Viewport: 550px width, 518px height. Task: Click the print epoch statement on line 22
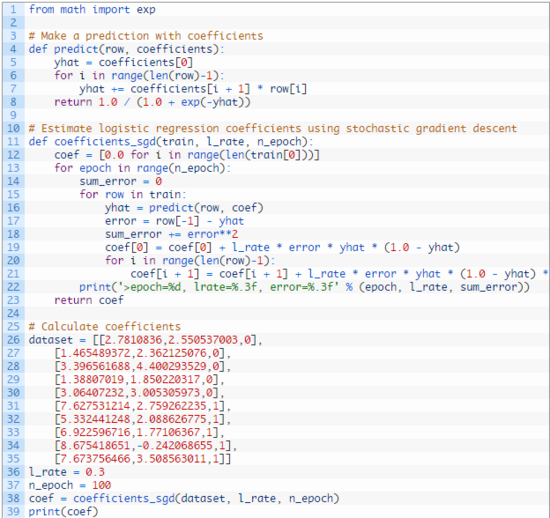click(x=304, y=287)
